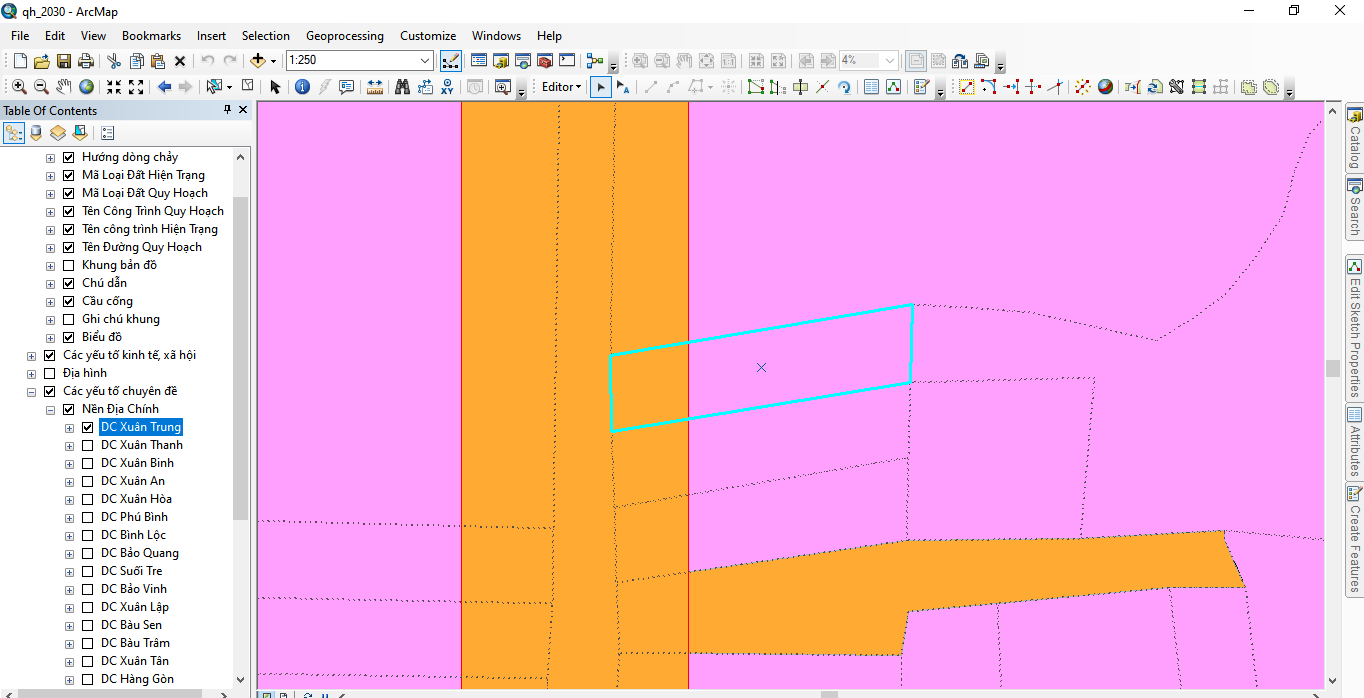Screen dimensions: 1364x698
Task: Uncheck the DC Xuân Trung layer
Action: pos(87,427)
